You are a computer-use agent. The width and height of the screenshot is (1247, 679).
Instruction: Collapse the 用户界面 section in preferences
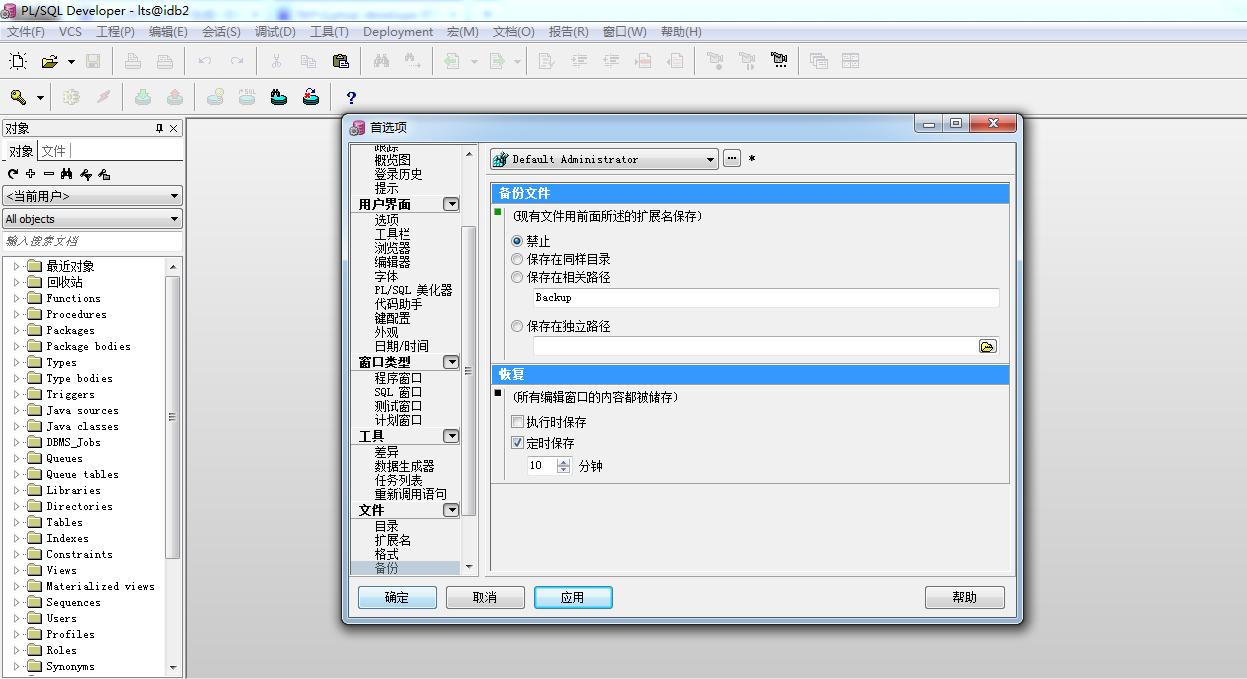(451, 204)
